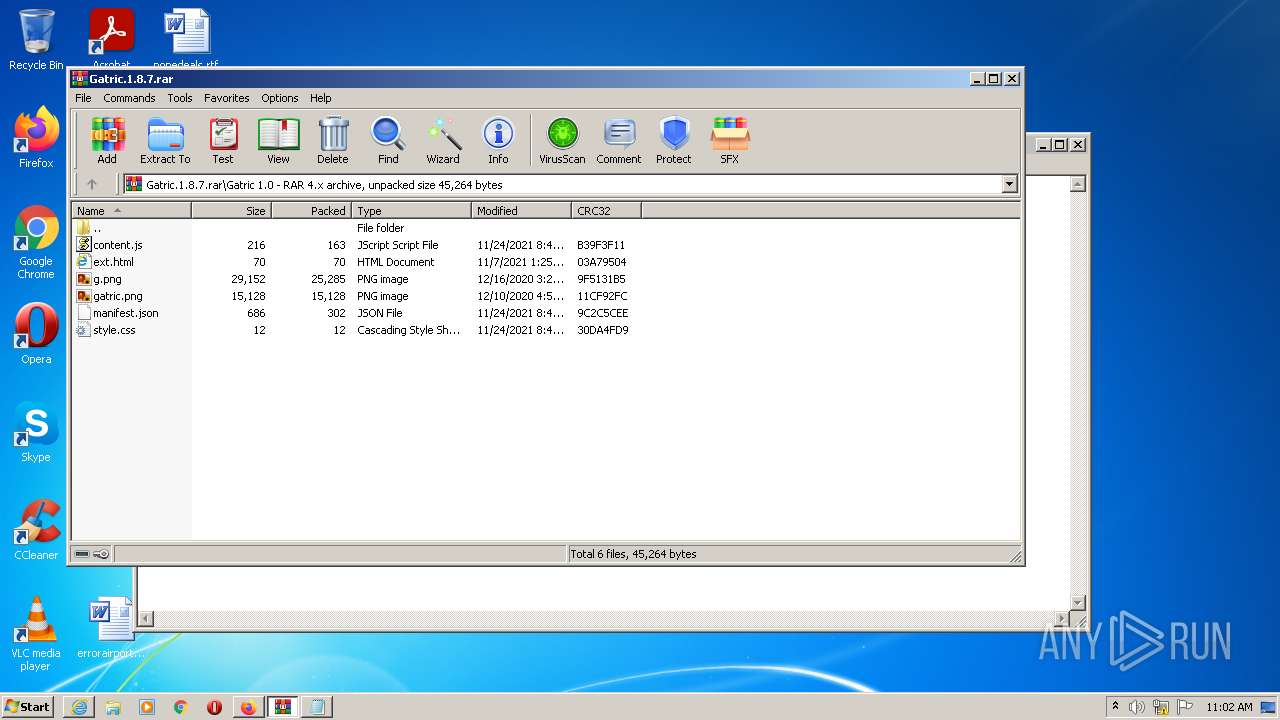Run the Test archive tool

coord(223,141)
